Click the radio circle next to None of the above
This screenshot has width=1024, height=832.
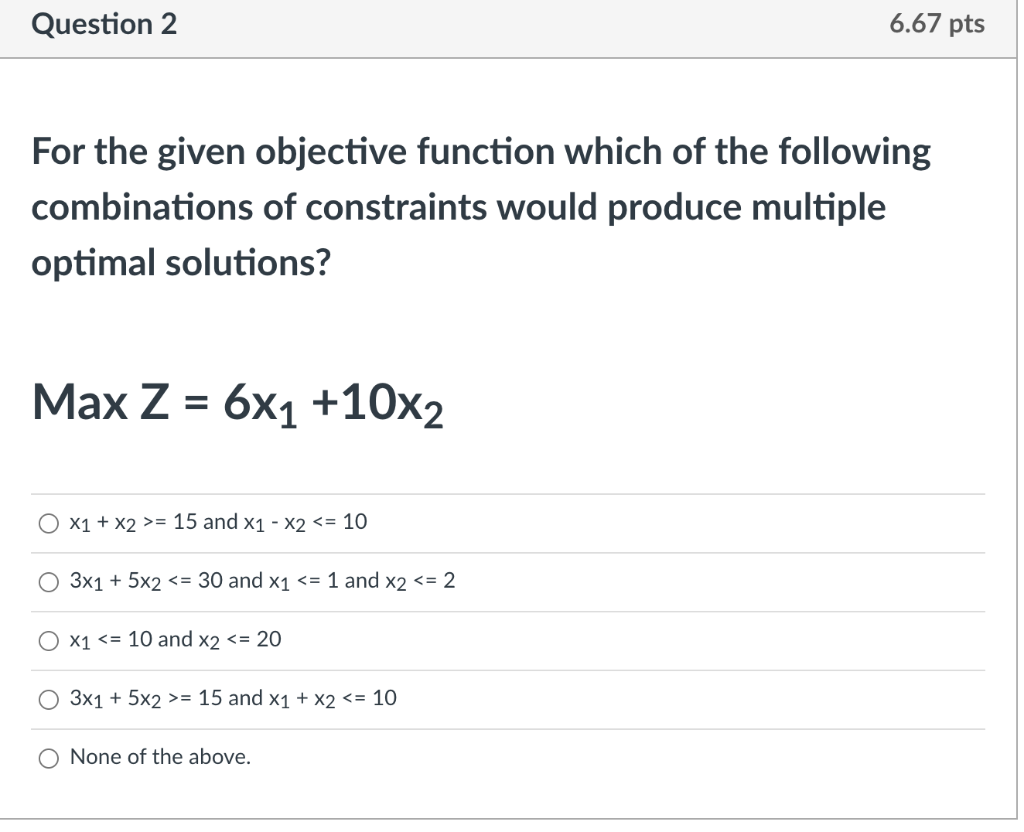point(47,757)
